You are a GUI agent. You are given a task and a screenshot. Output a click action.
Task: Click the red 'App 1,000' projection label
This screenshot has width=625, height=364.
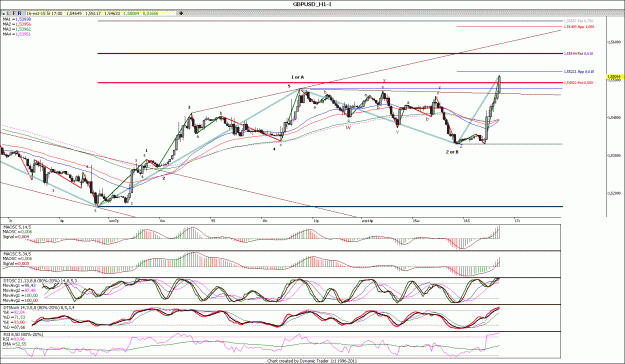tap(579, 27)
